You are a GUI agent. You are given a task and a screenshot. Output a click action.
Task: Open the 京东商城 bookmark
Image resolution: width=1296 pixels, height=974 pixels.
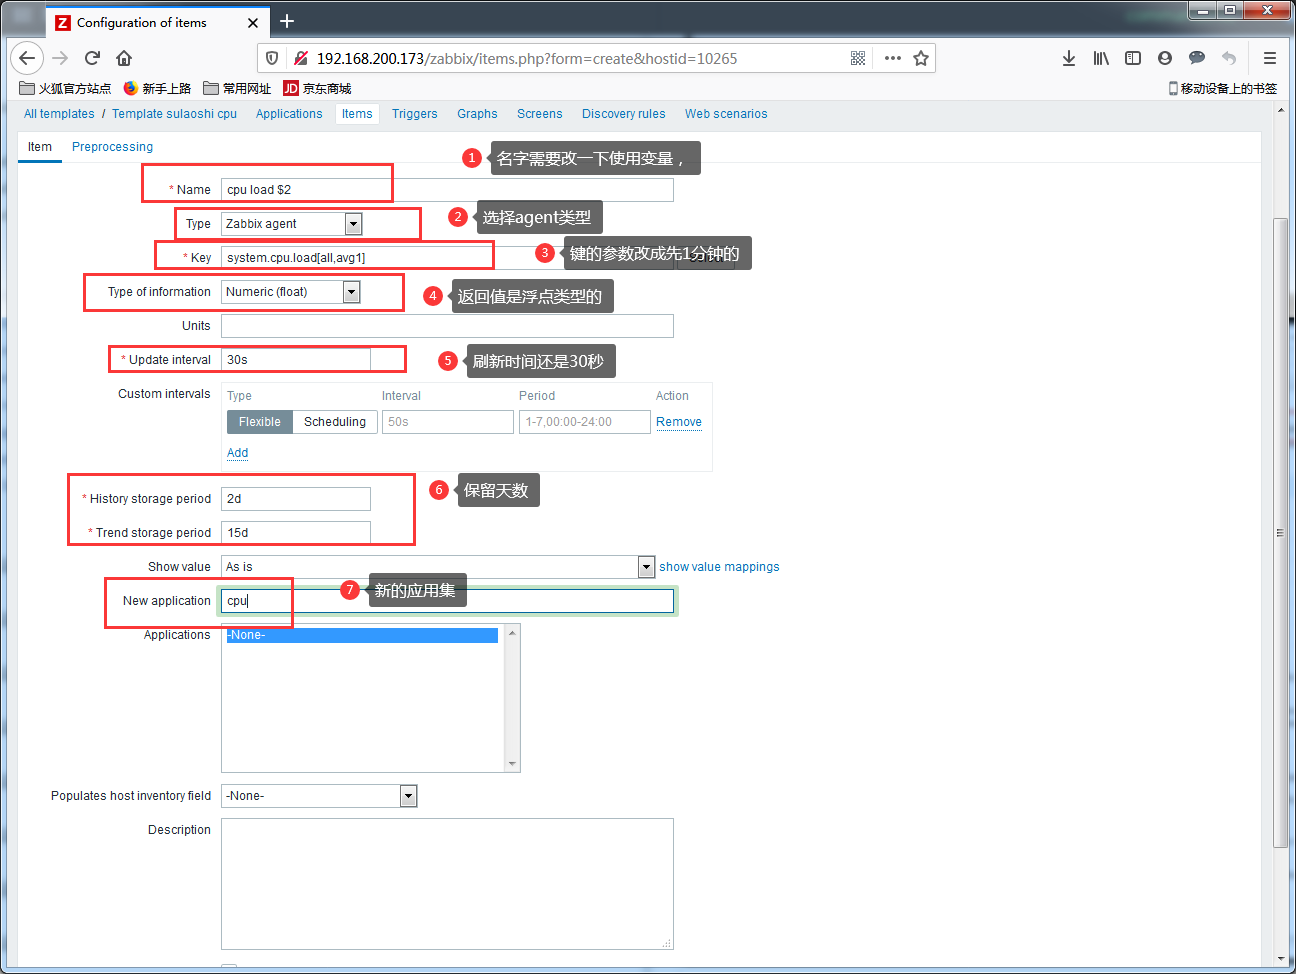tap(317, 88)
